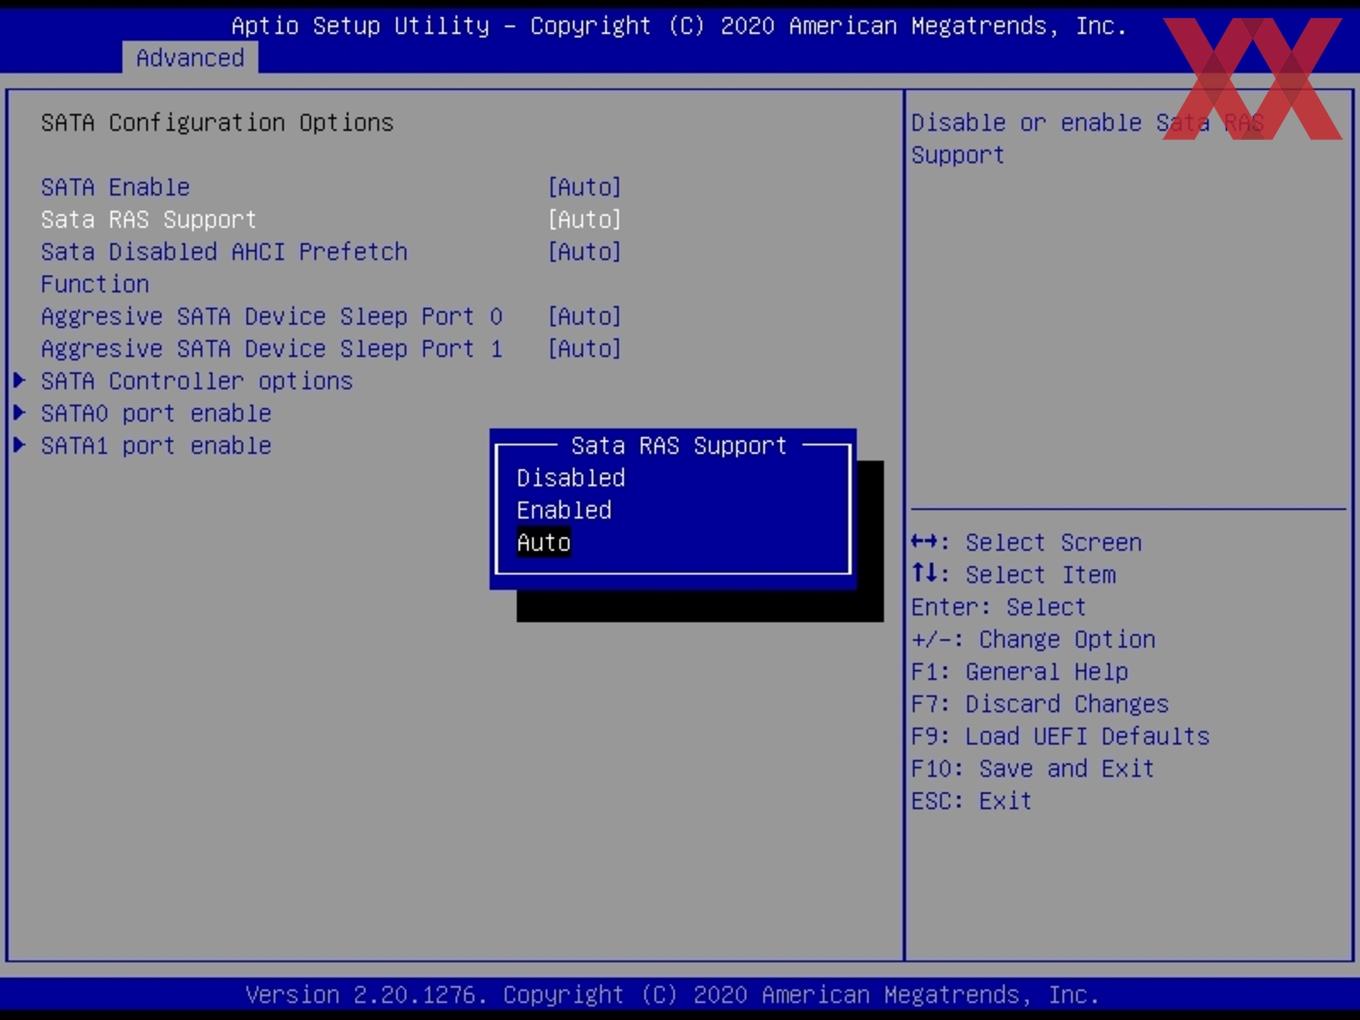Expand the SATA0 port enable arrow
This screenshot has height=1020, width=1360.
click(x=19, y=413)
